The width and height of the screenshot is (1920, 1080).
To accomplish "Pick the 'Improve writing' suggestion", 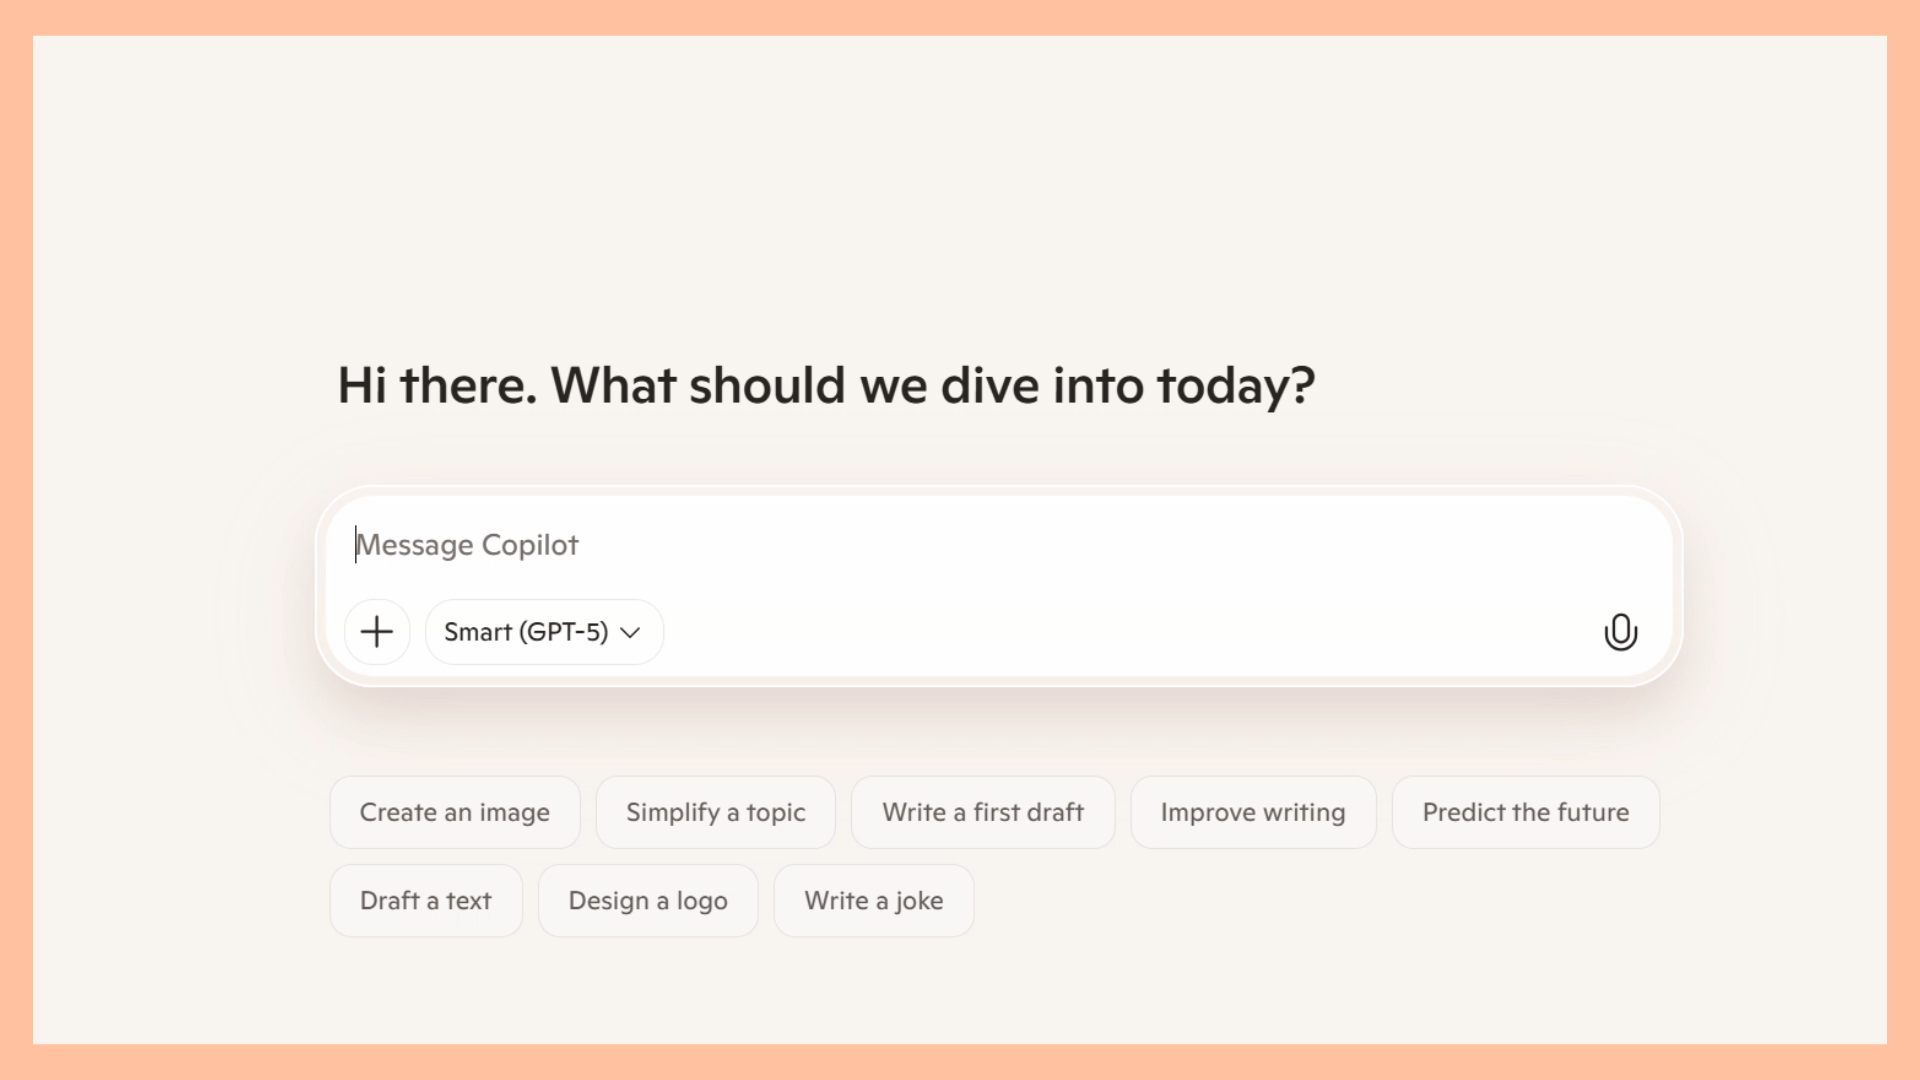I will [1253, 812].
